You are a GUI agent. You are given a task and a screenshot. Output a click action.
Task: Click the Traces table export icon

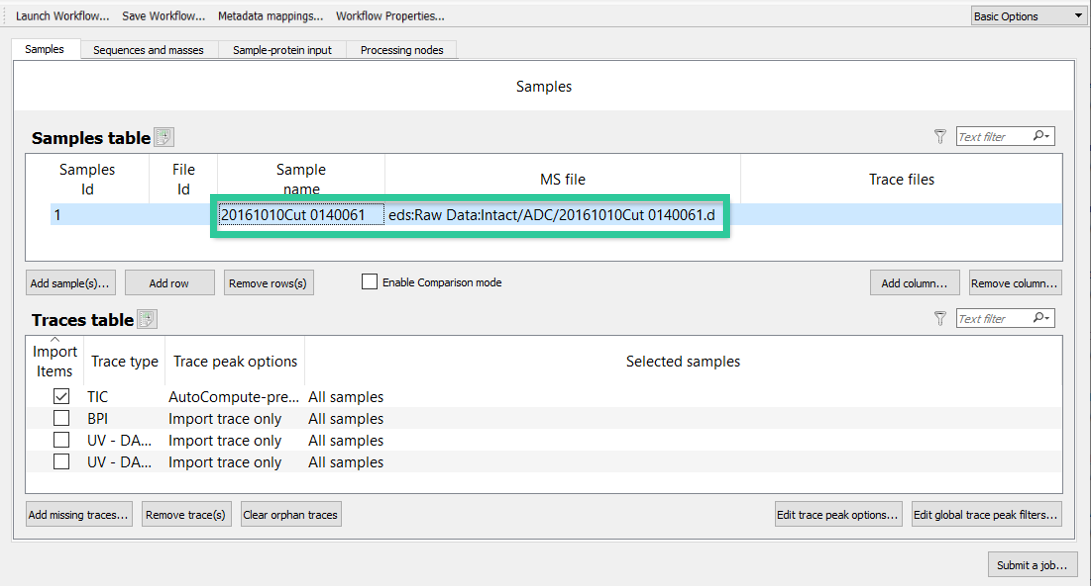pos(147,319)
